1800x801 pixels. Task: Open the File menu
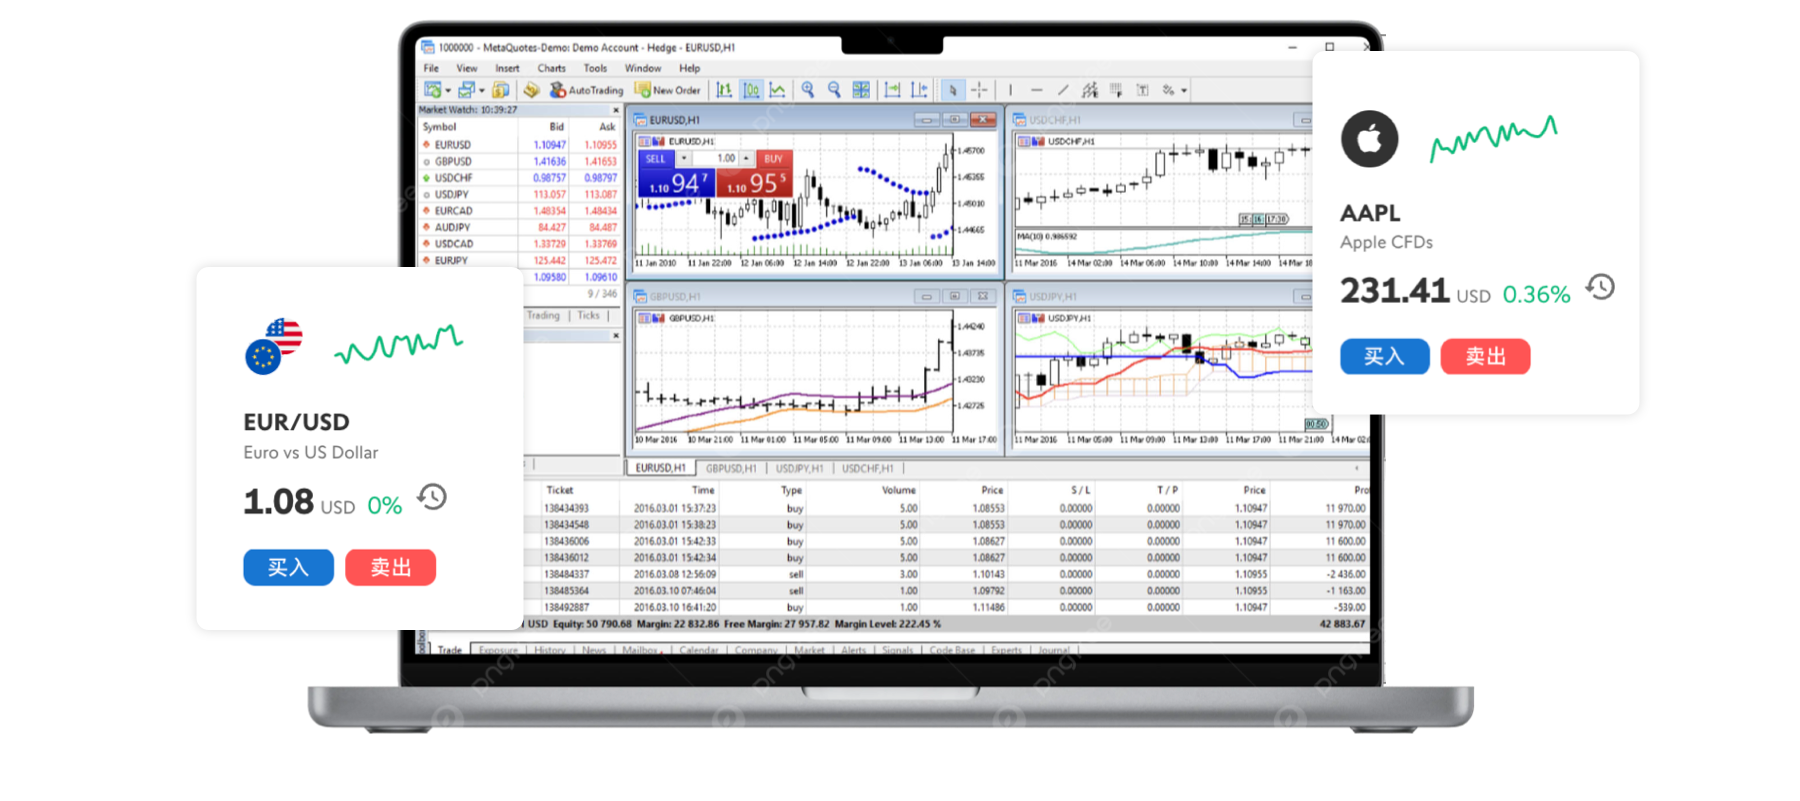pos(431,68)
